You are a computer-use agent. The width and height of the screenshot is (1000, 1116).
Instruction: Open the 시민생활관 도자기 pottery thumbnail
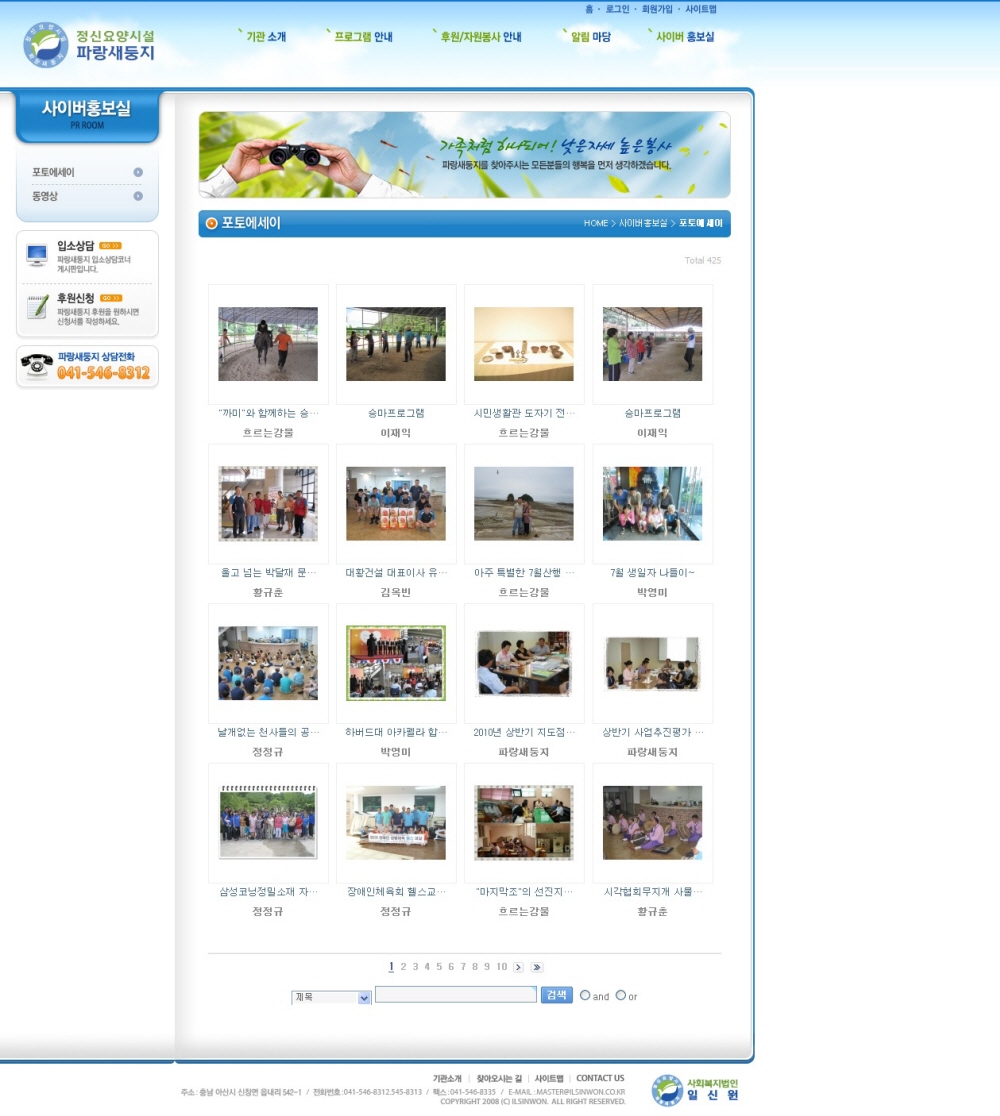click(x=524, y=344)
